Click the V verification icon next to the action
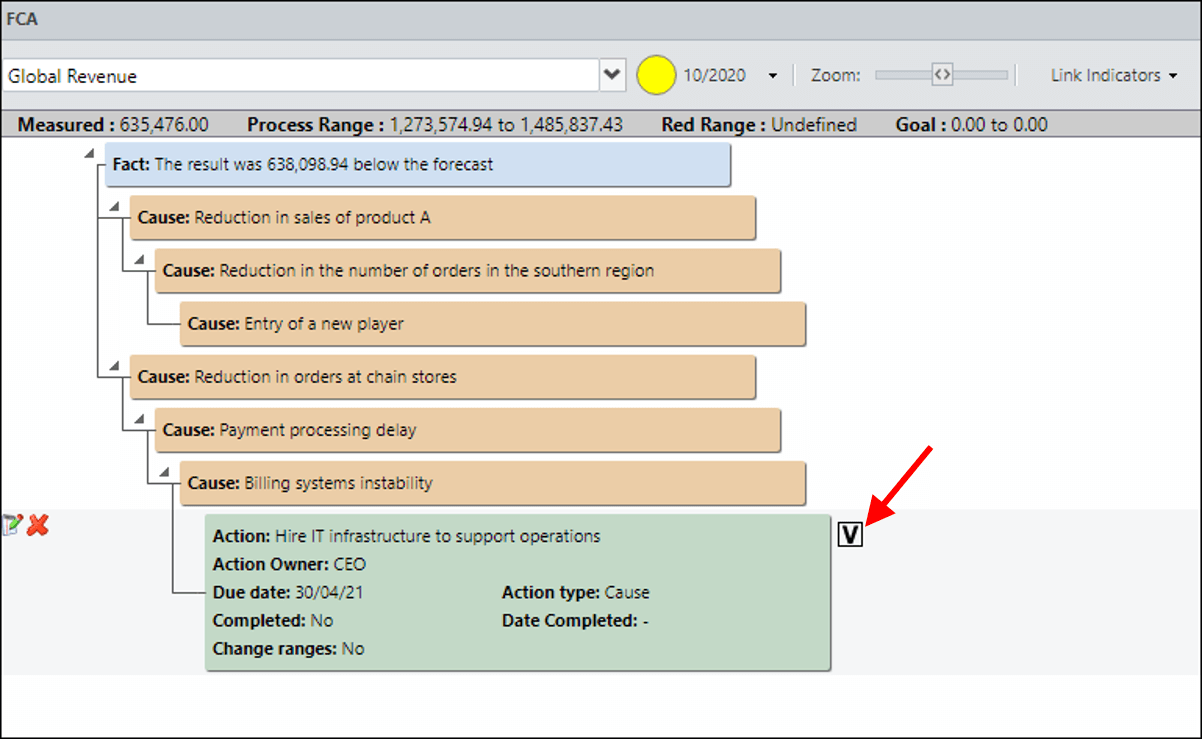The width and height of the screenshot is (1202, 739). coord(850,536)
